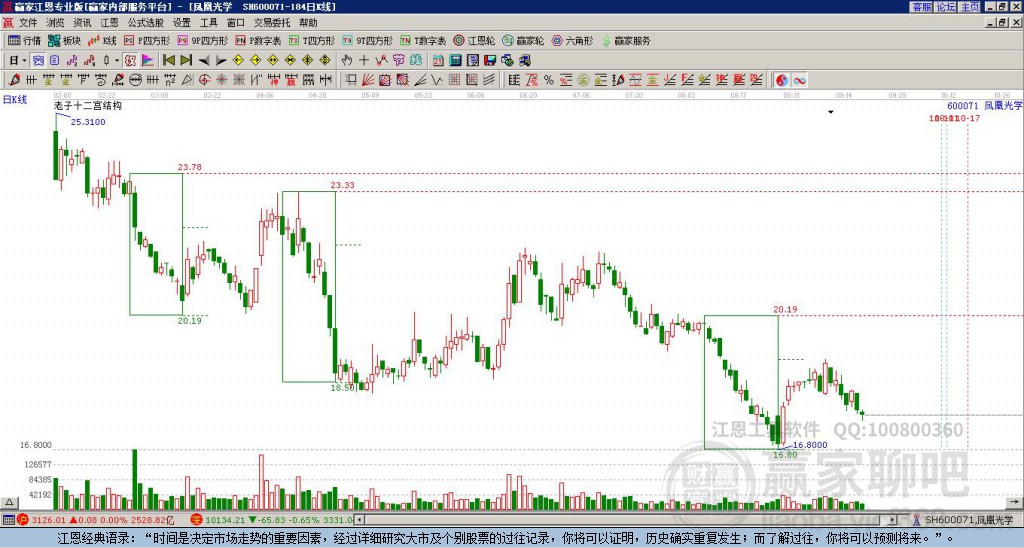Open the 江恩轮 tool

[x=474, y=40]
